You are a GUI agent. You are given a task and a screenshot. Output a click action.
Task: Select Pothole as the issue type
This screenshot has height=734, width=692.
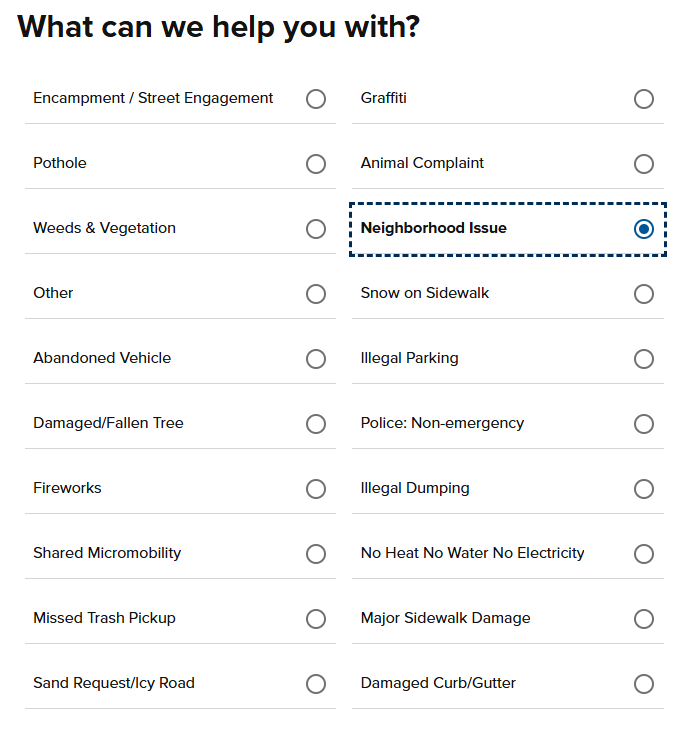316,164
